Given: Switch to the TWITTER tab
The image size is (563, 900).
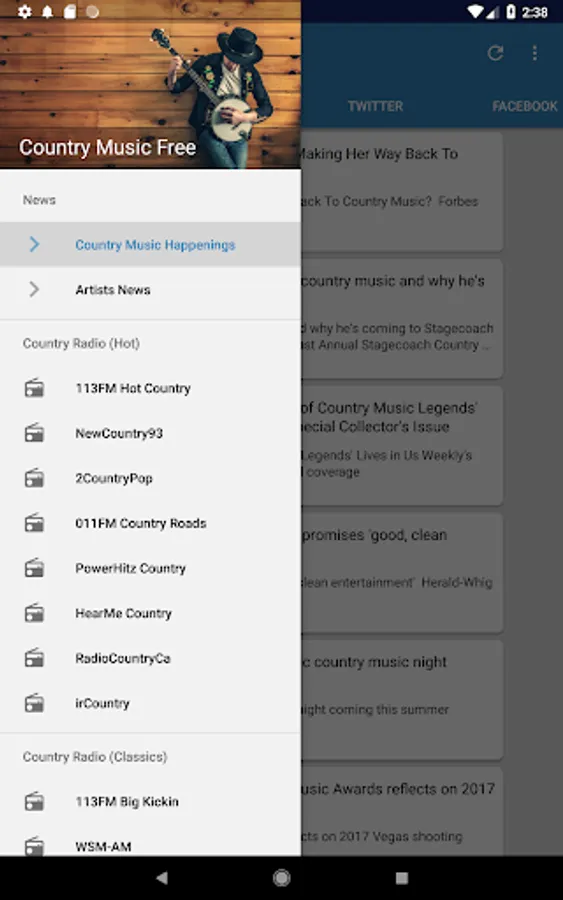Looking at the screenshot, I should pos(375,106).
